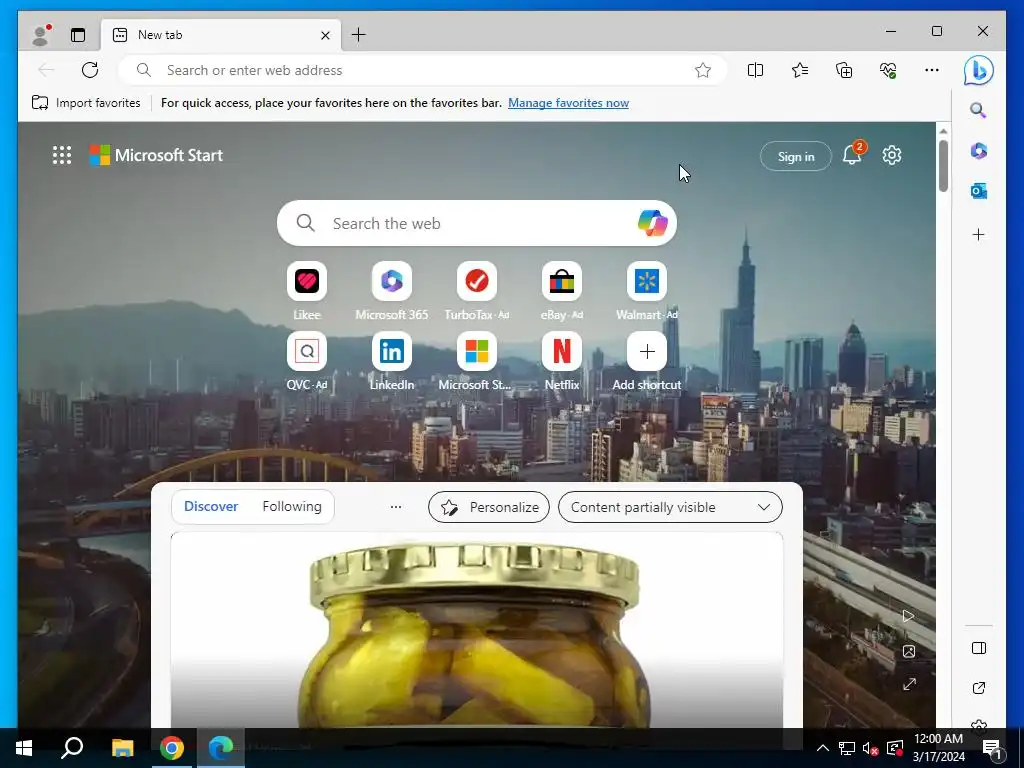Screen dimensions: 1024x768
Task: Open Bing Copilot sidebar button
Action: [978, 70]
